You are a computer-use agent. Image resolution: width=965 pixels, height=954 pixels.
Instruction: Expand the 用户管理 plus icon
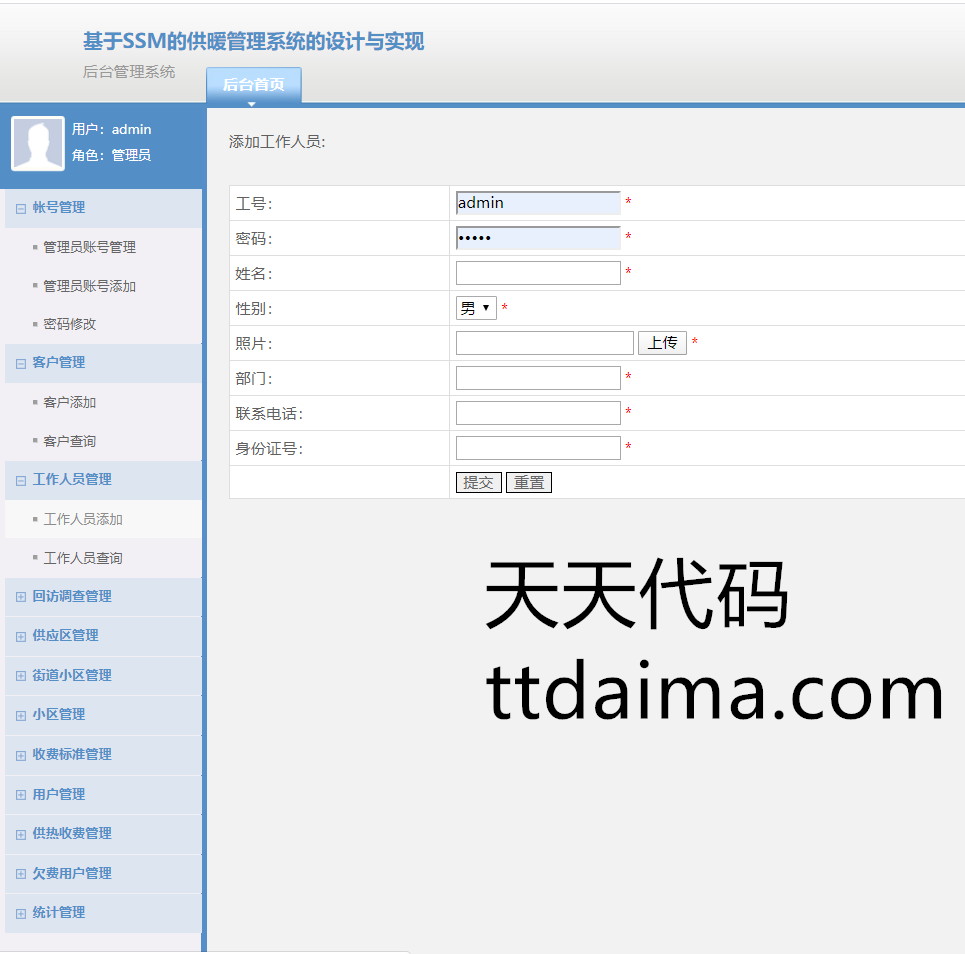pyautogui.click(x=21, y=795)
